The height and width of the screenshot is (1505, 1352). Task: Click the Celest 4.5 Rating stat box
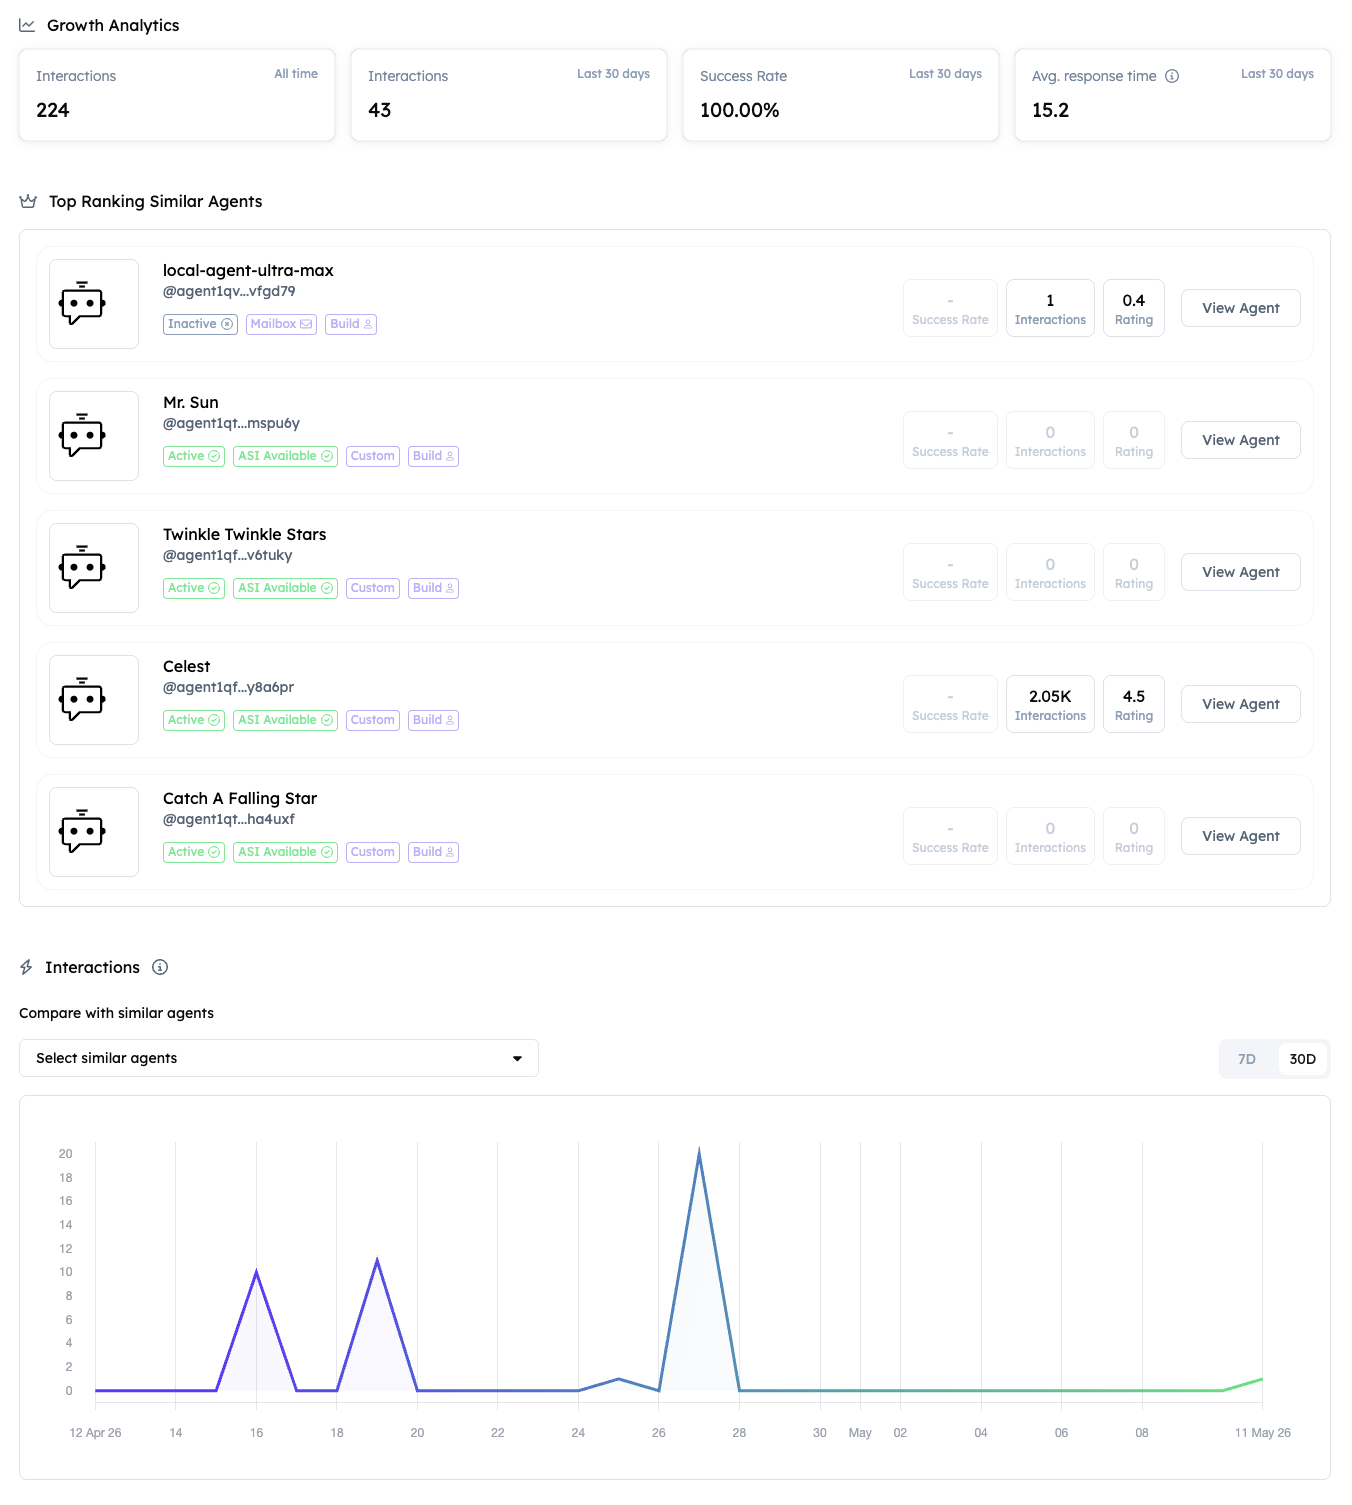click(1134, 704)
